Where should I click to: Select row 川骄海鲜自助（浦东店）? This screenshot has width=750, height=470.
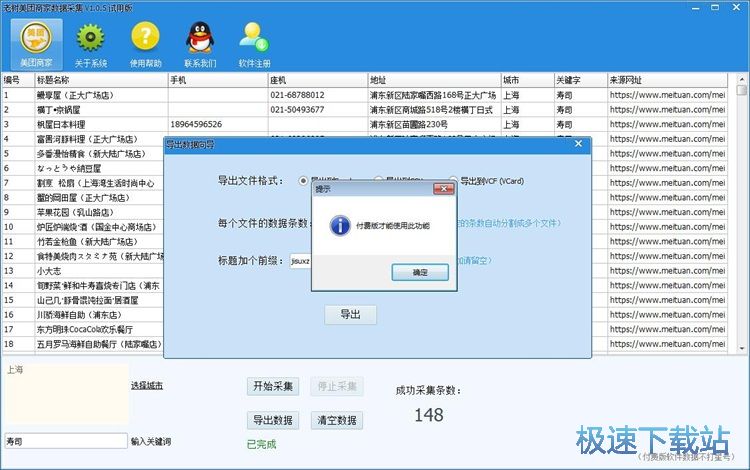click(x=79, y=315)
